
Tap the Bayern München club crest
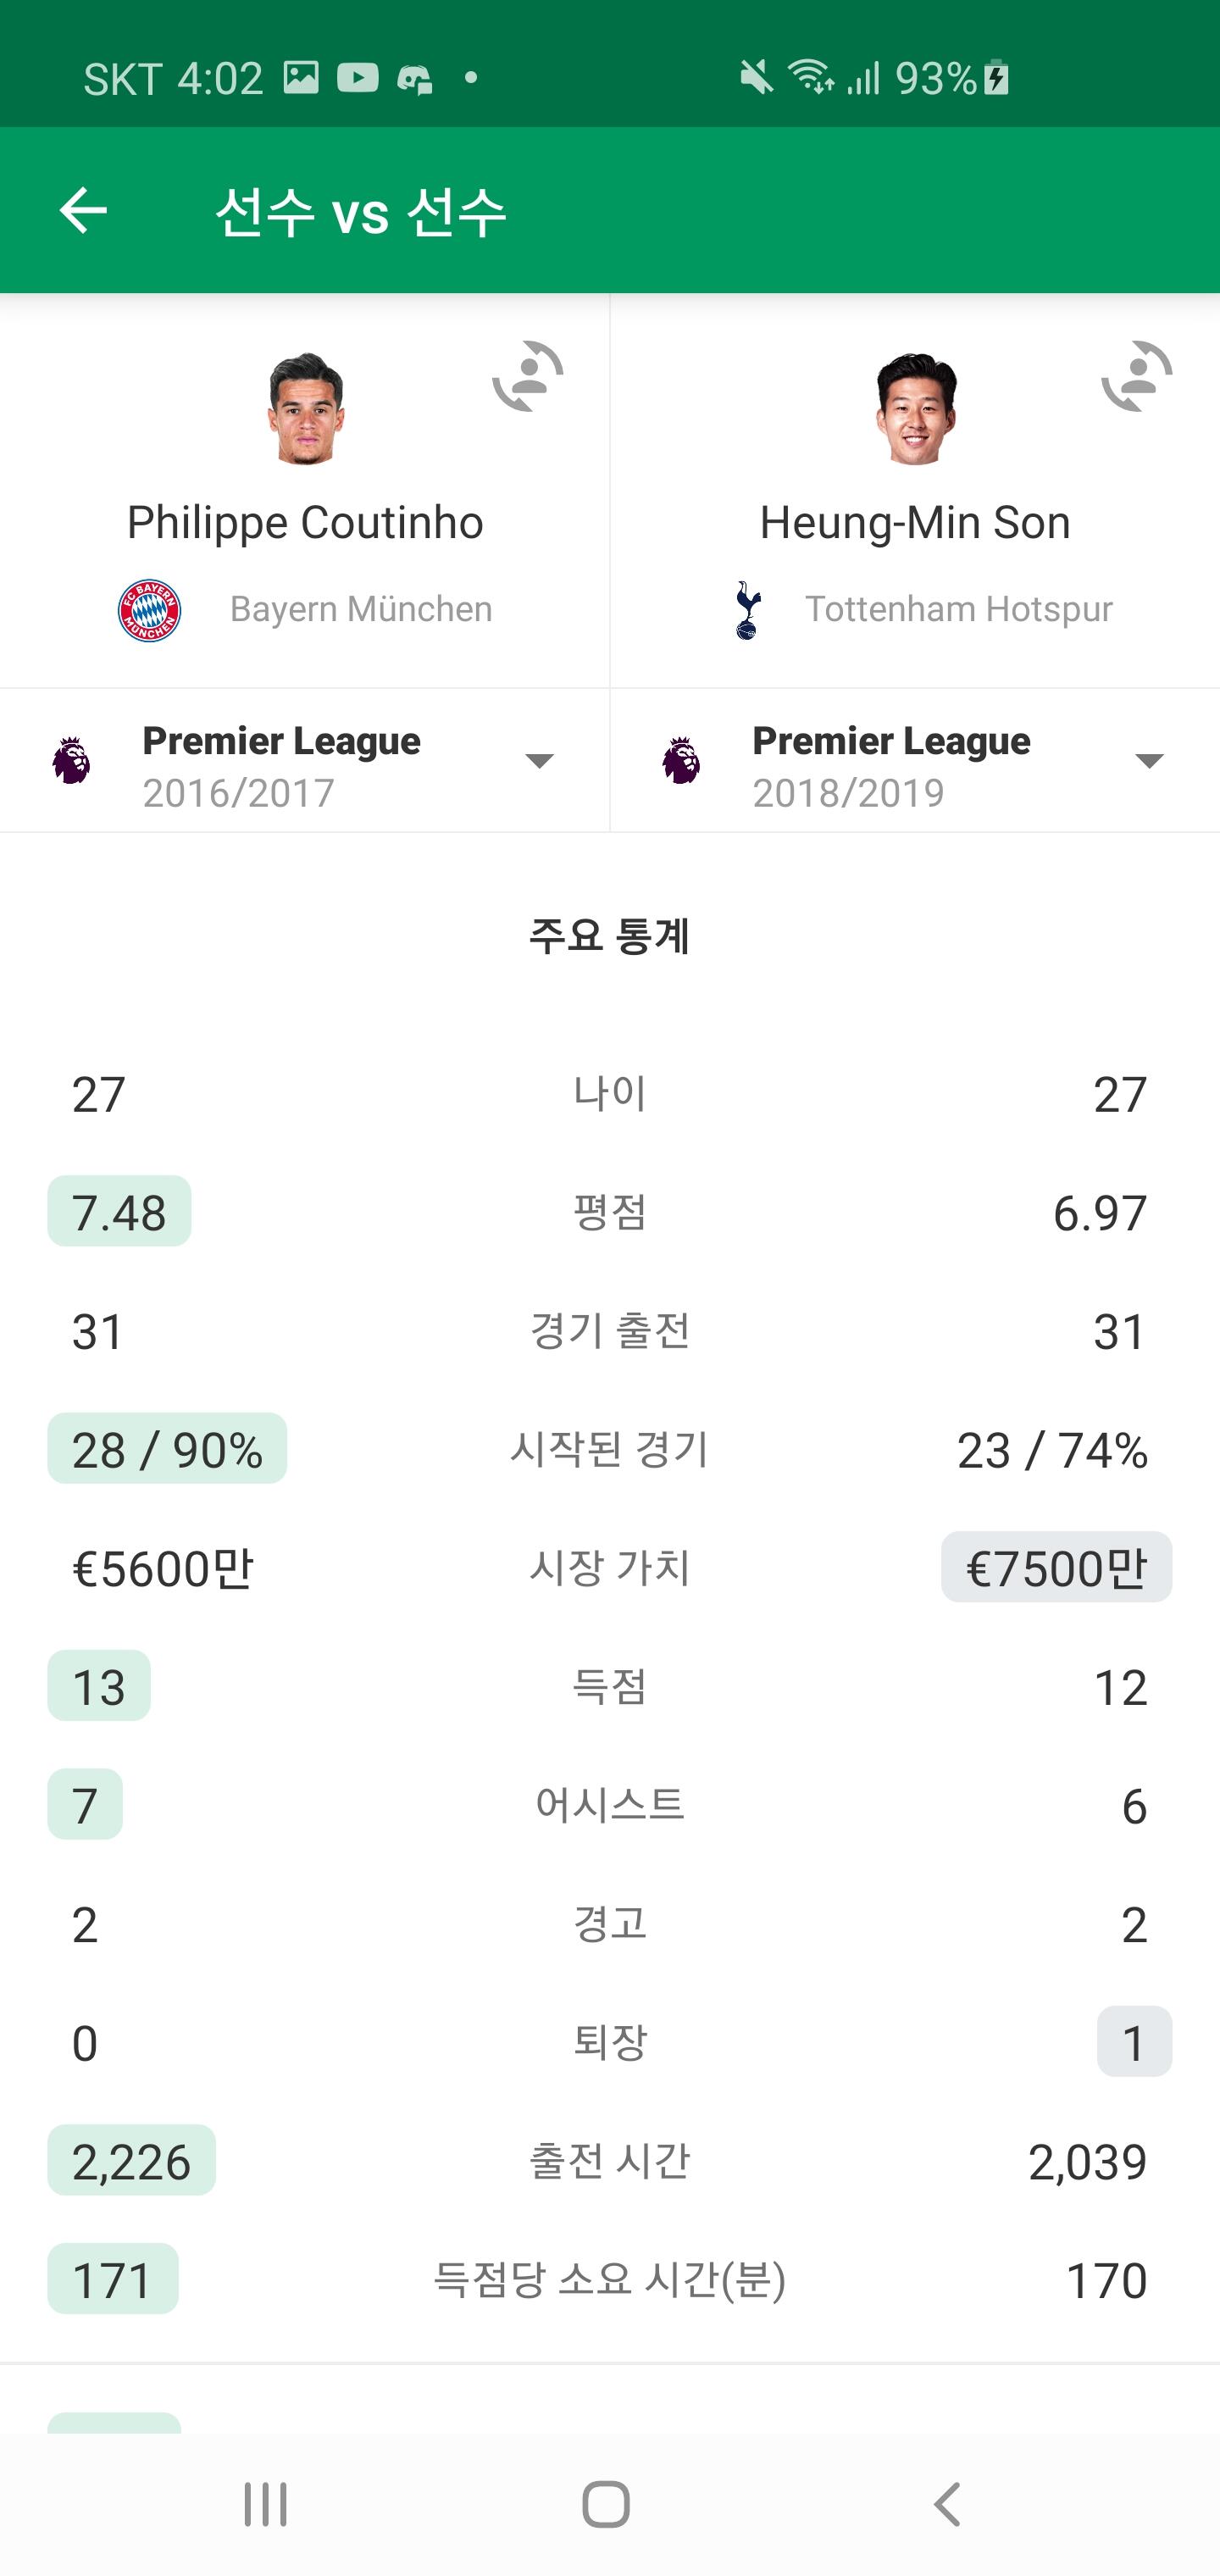149,609
